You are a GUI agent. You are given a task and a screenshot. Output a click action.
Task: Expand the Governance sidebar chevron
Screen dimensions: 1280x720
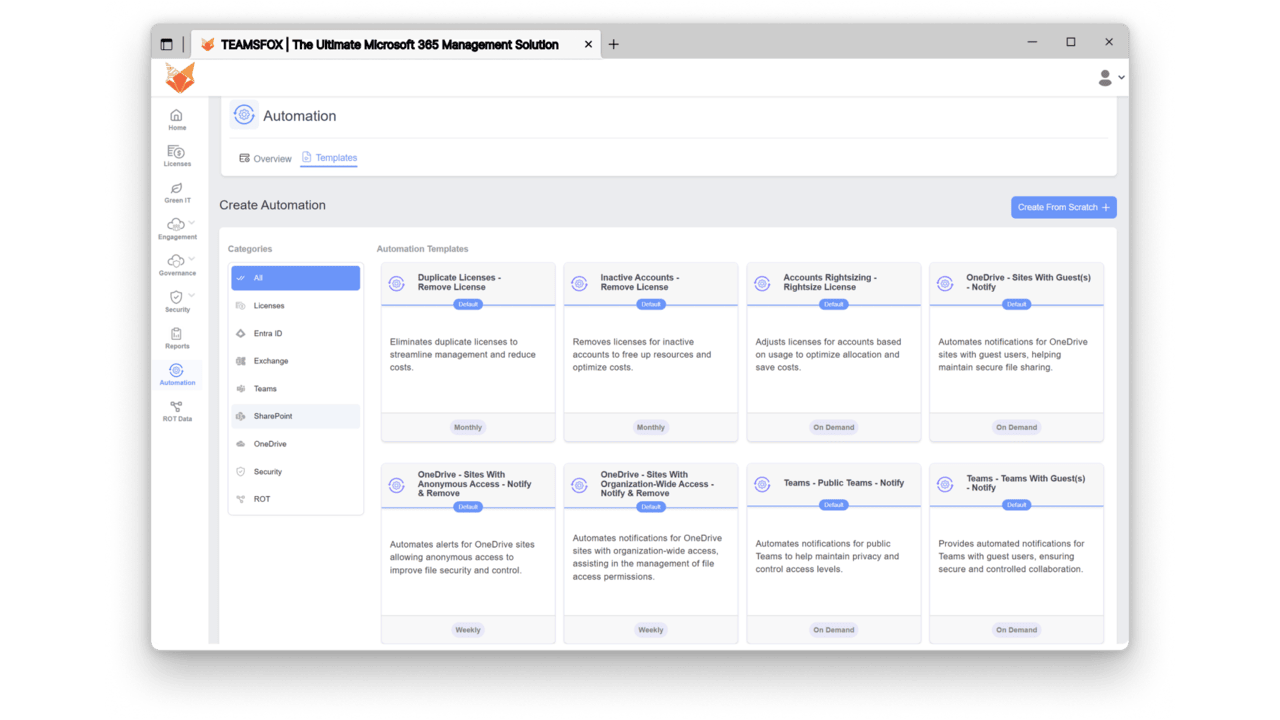[x=191, y=259]
